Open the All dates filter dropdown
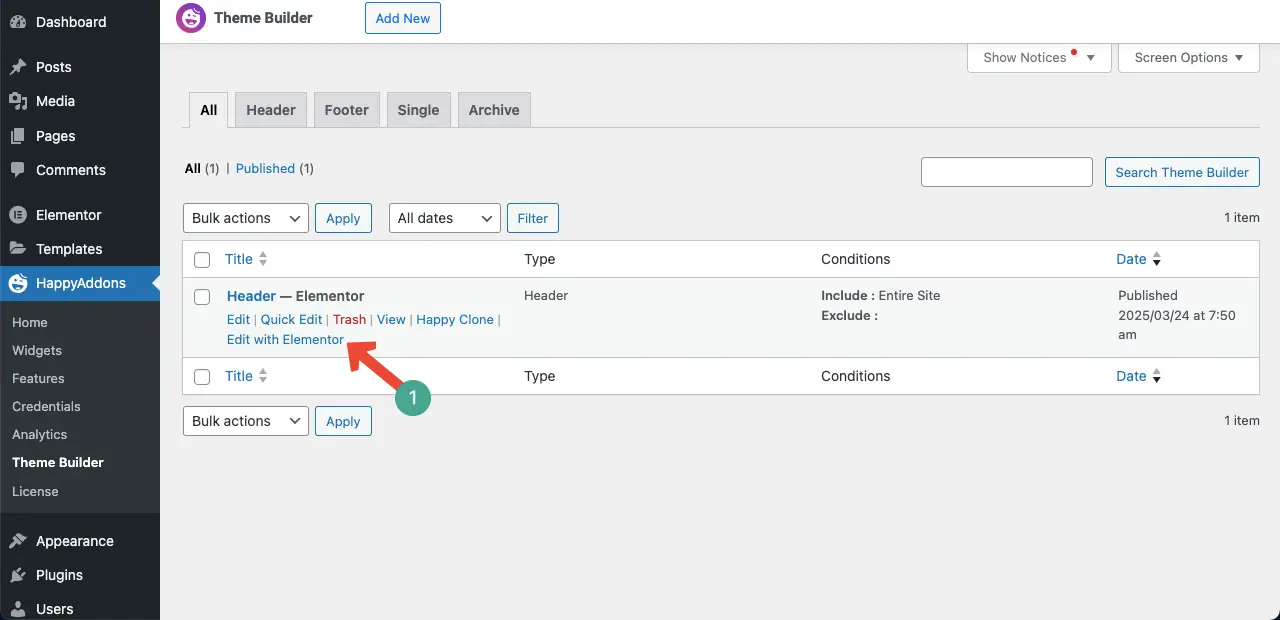Image resolution: width=1280 pixels, height=620 pixels. (x=444, y=218)
